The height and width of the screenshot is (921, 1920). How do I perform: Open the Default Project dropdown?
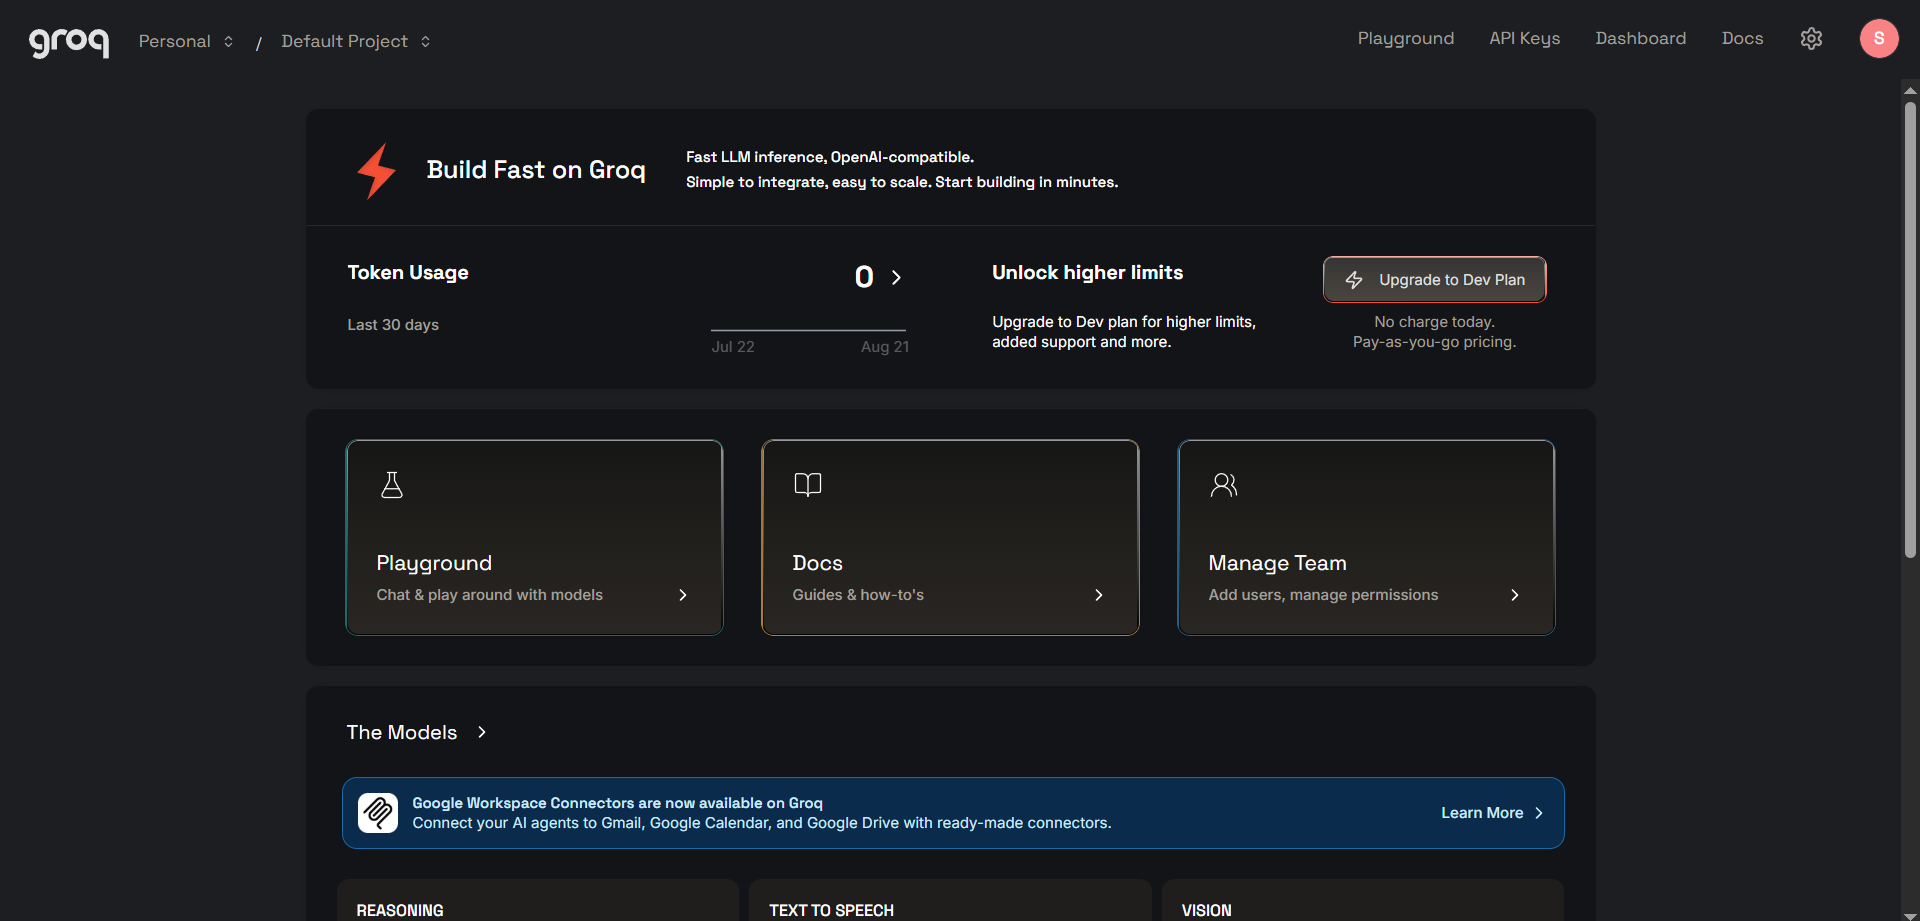click(356, 41)
